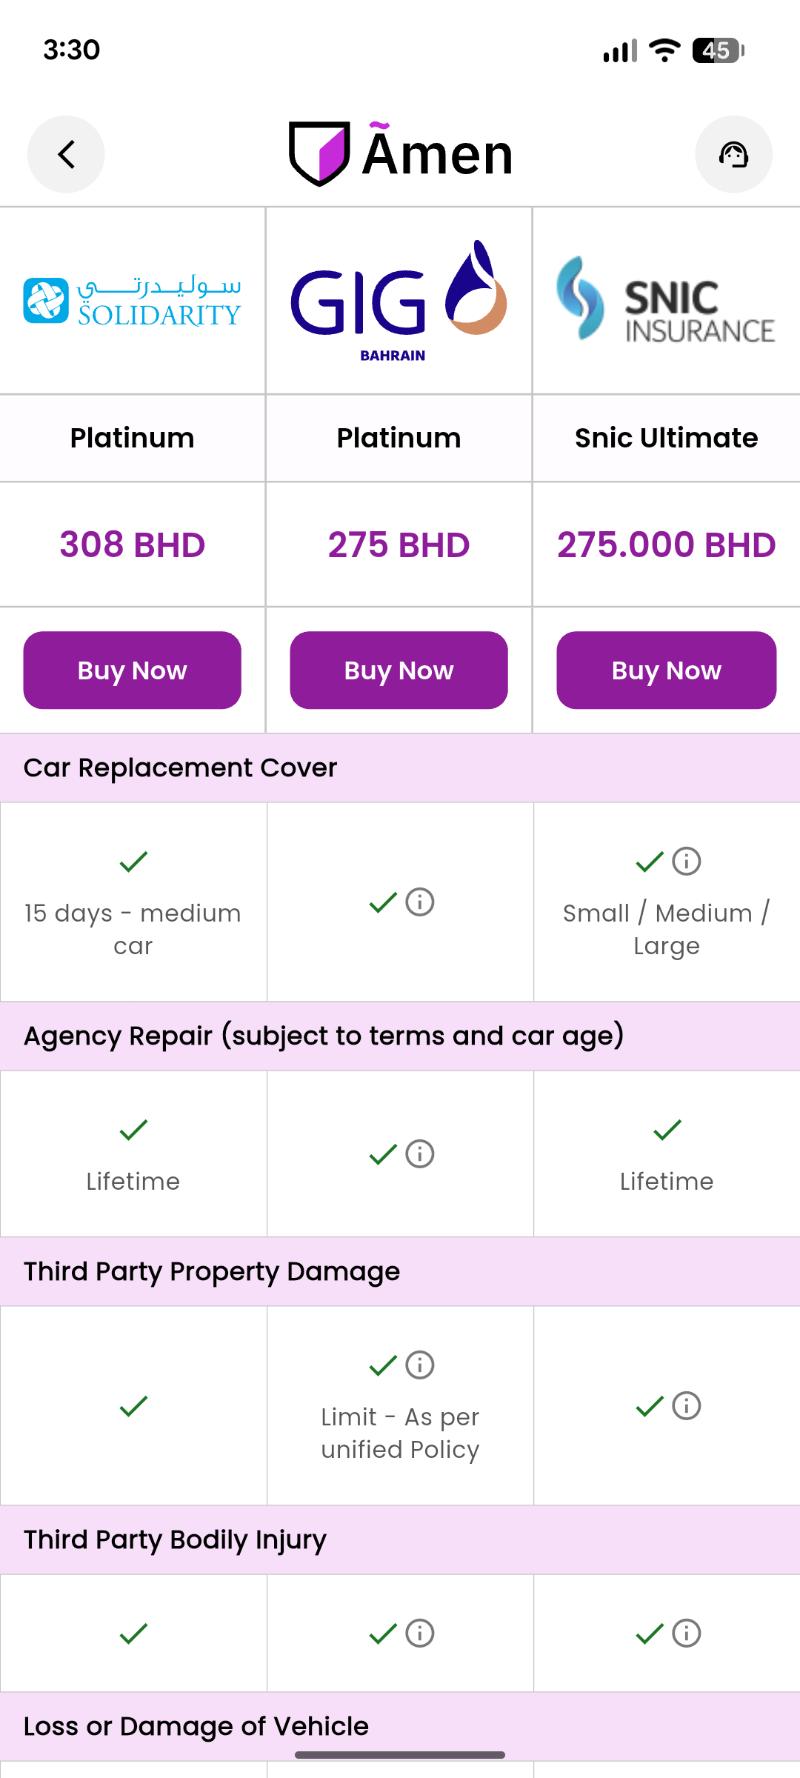800x1778 pixels.
Task: Tap the Snic Ultimate plan name
Action: click(666, 438)
